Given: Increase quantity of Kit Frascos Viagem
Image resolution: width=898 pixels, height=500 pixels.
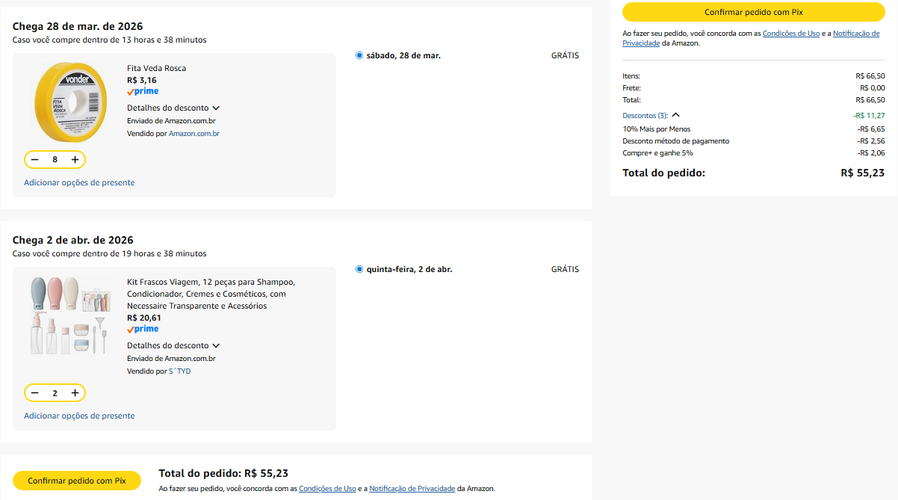Looking at the screenshot, I should 75,393.
